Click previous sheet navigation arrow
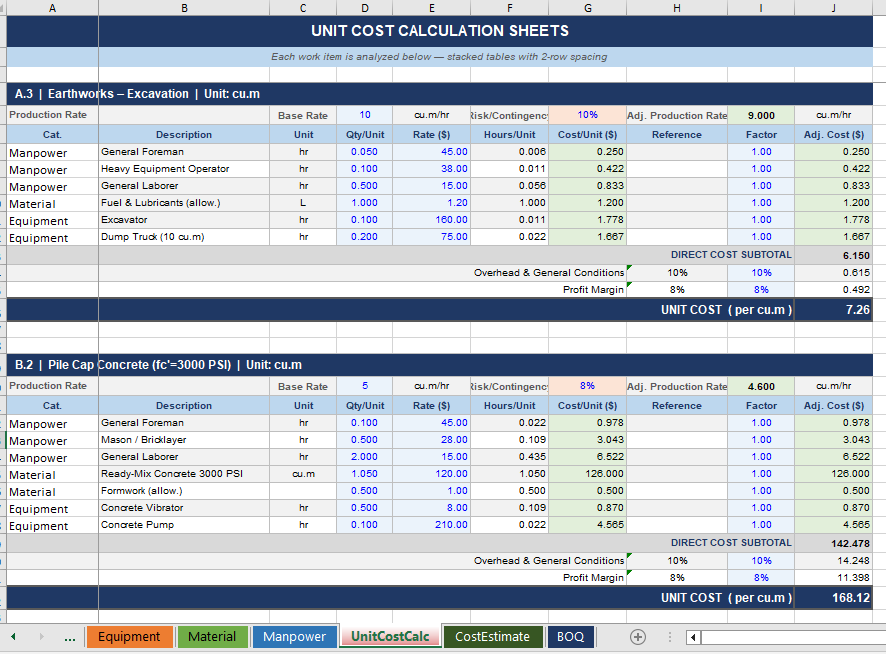This screenshot has width=886, height=654. (14, 637)
